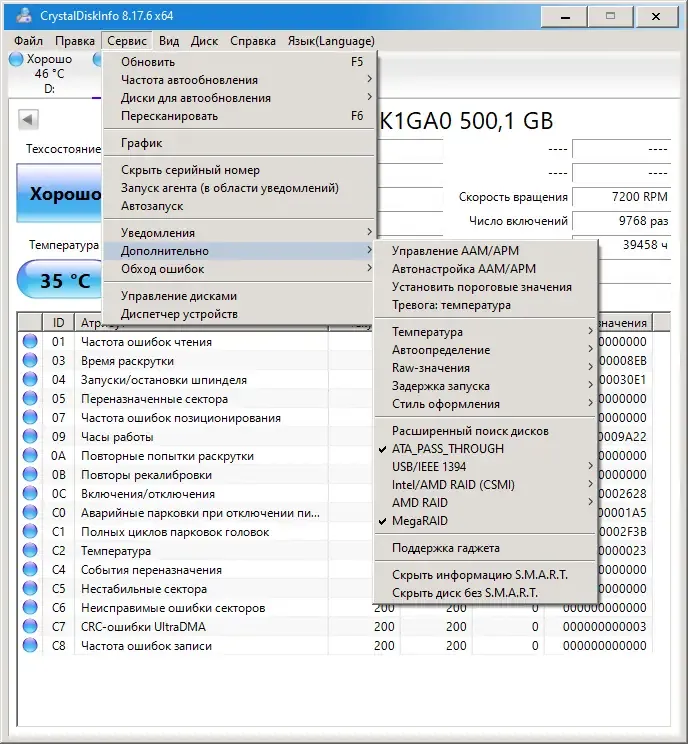Expand the Диски для автообновления submenu
The height and width of the screenshot is (744, 688).
239,98
